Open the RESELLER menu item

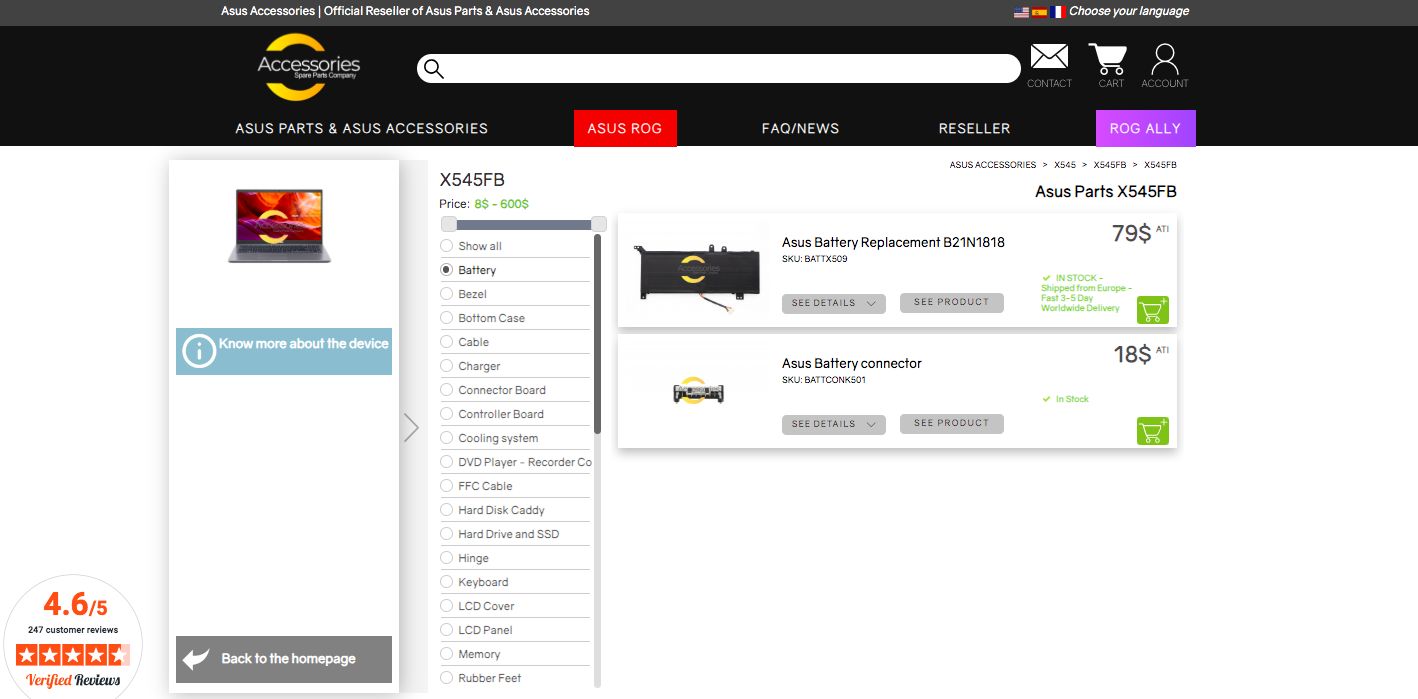pyautogui.click(x=974, y=128)
